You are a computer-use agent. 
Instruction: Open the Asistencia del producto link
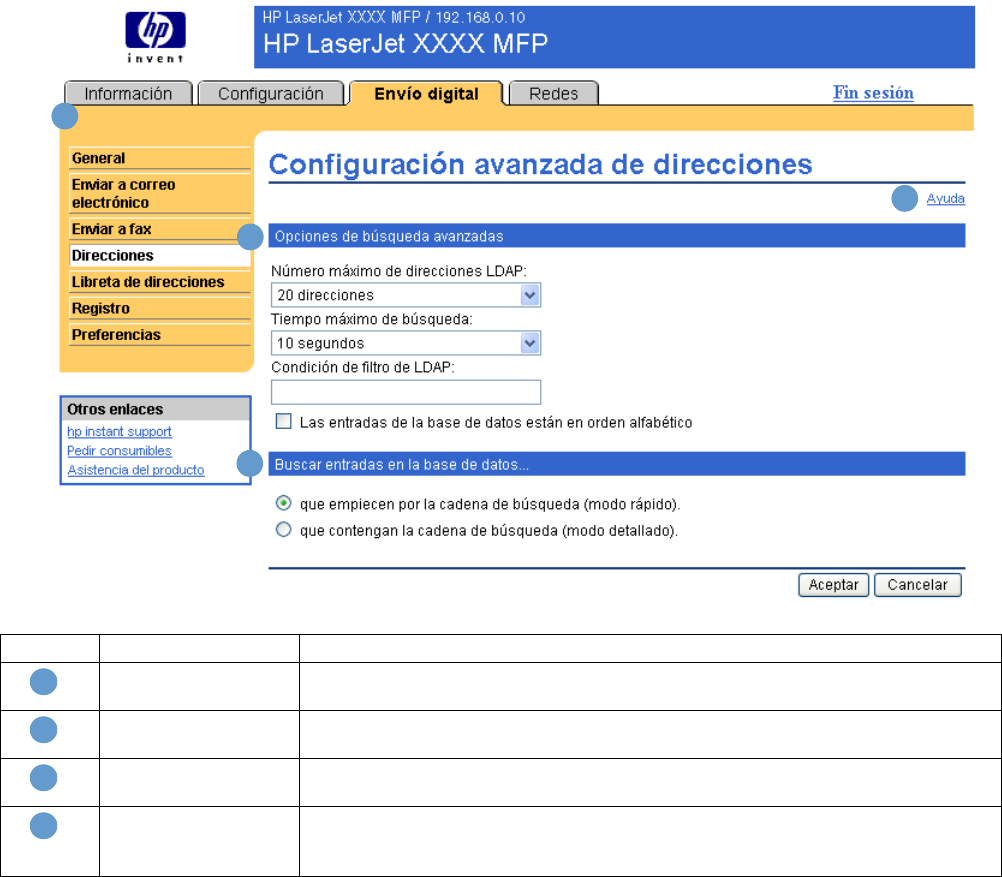tap(135, 470)
